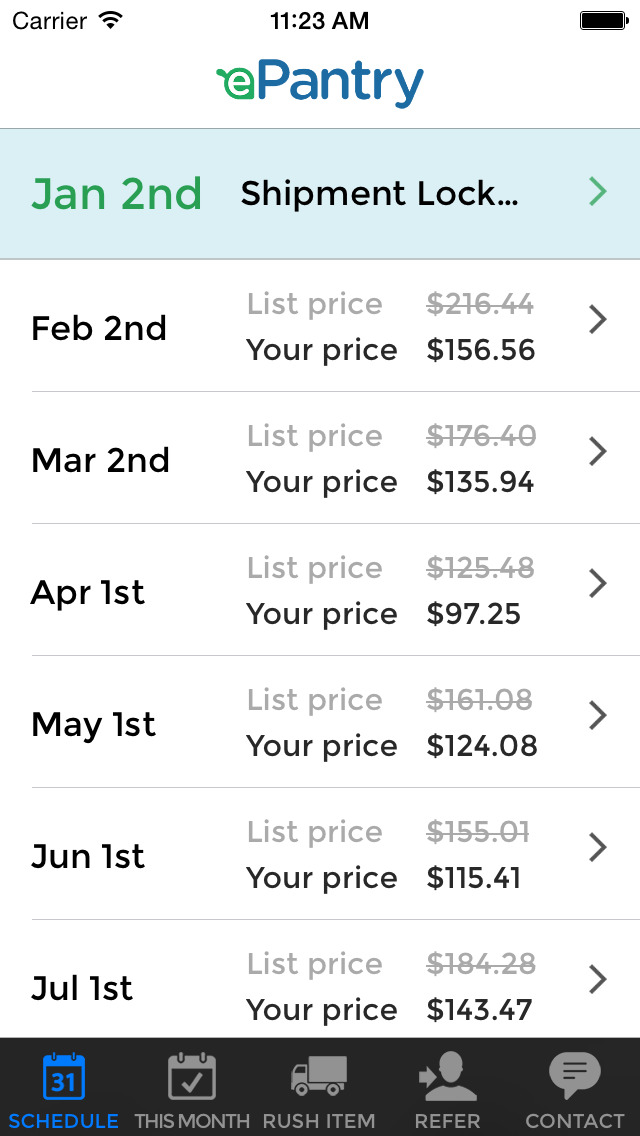
Task: Tap the Contact speech bubble icon
Action: click(x=575, y=1076)
